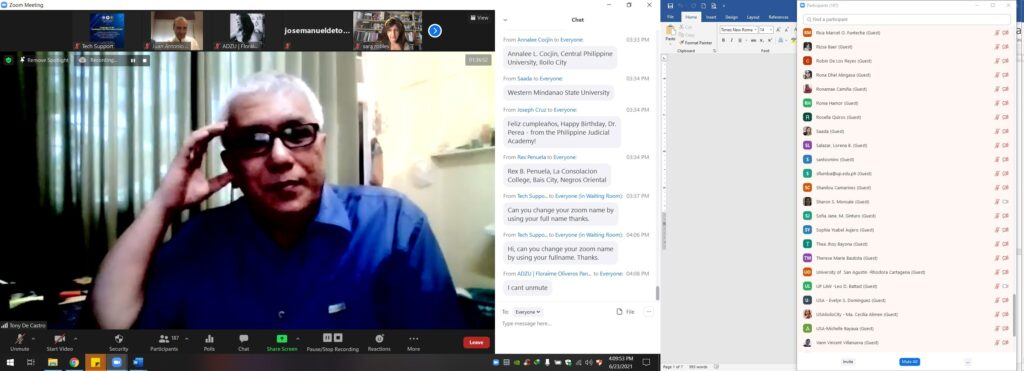Pause recording from the top recording indicator

133,60
